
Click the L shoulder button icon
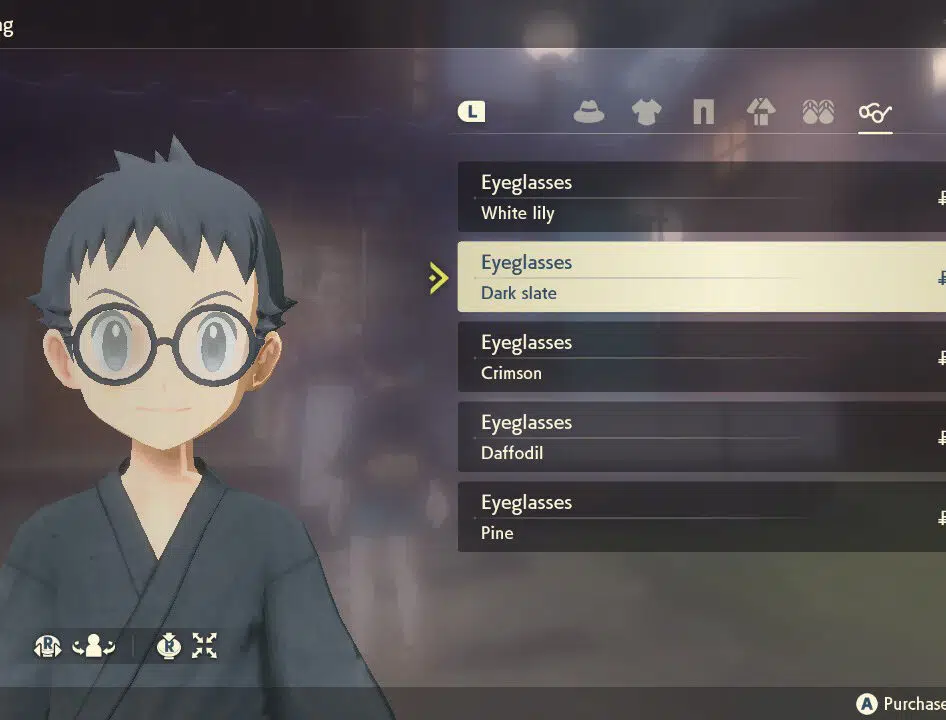(x=471, y=112)
